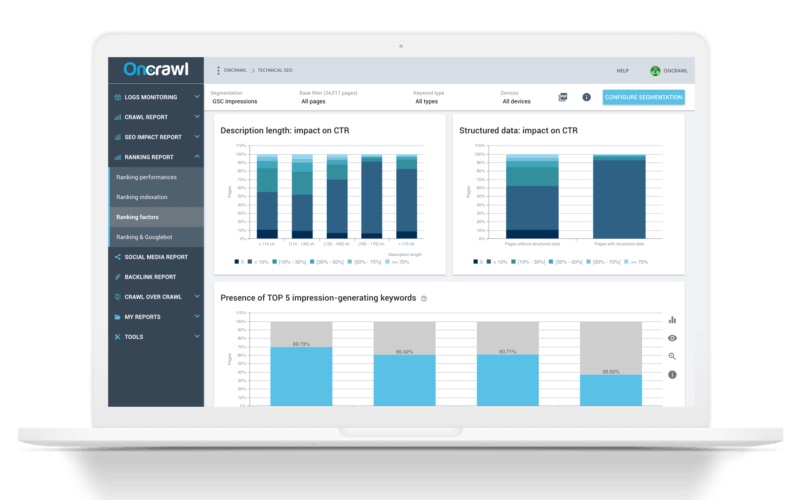800x500 pixels.
Task: Open the Keyword type dropdown showing All types
Action: click(x=429, y=97)
